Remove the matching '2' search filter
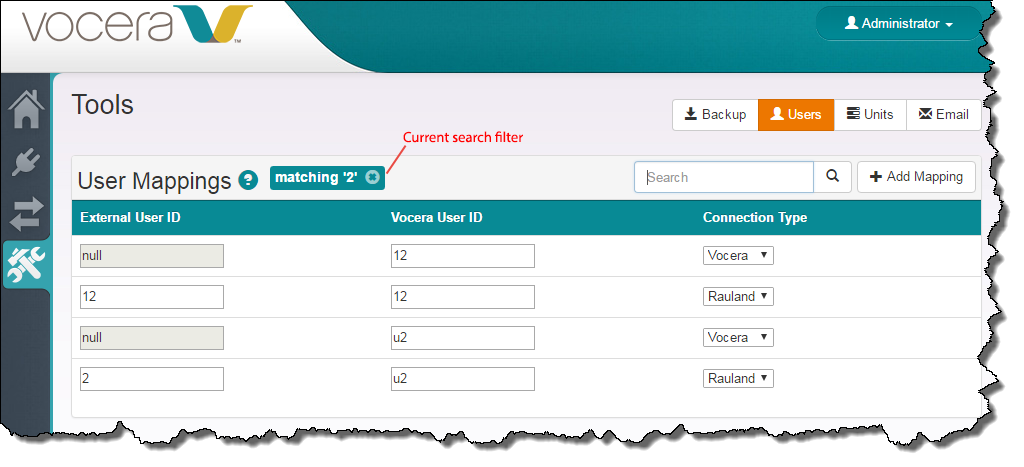Viewport: 1024px width, 467px height. click(372, 177)
